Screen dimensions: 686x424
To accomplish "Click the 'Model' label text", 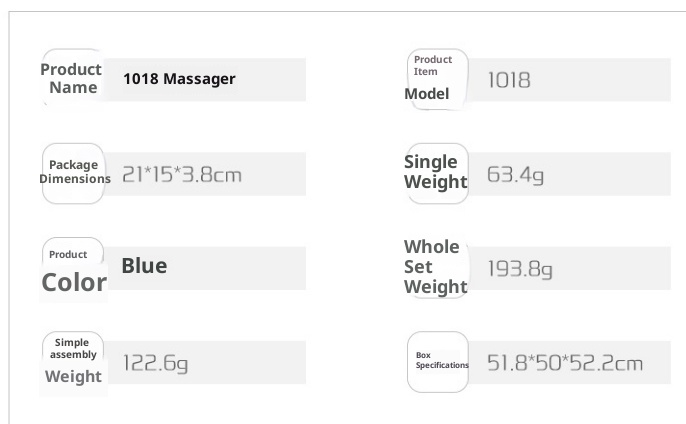I will [x=426, y=94].
